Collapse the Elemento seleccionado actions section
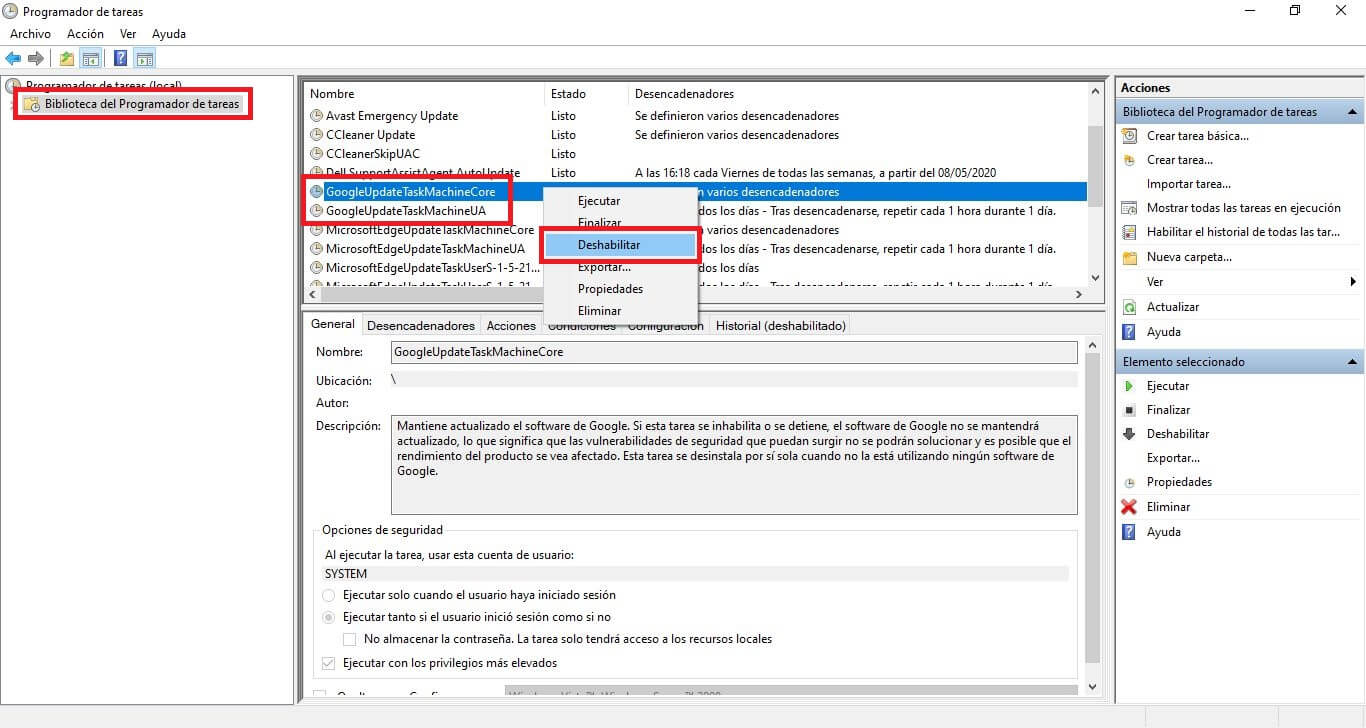Screen dimensions: 1366x728 pos(1352,362)
